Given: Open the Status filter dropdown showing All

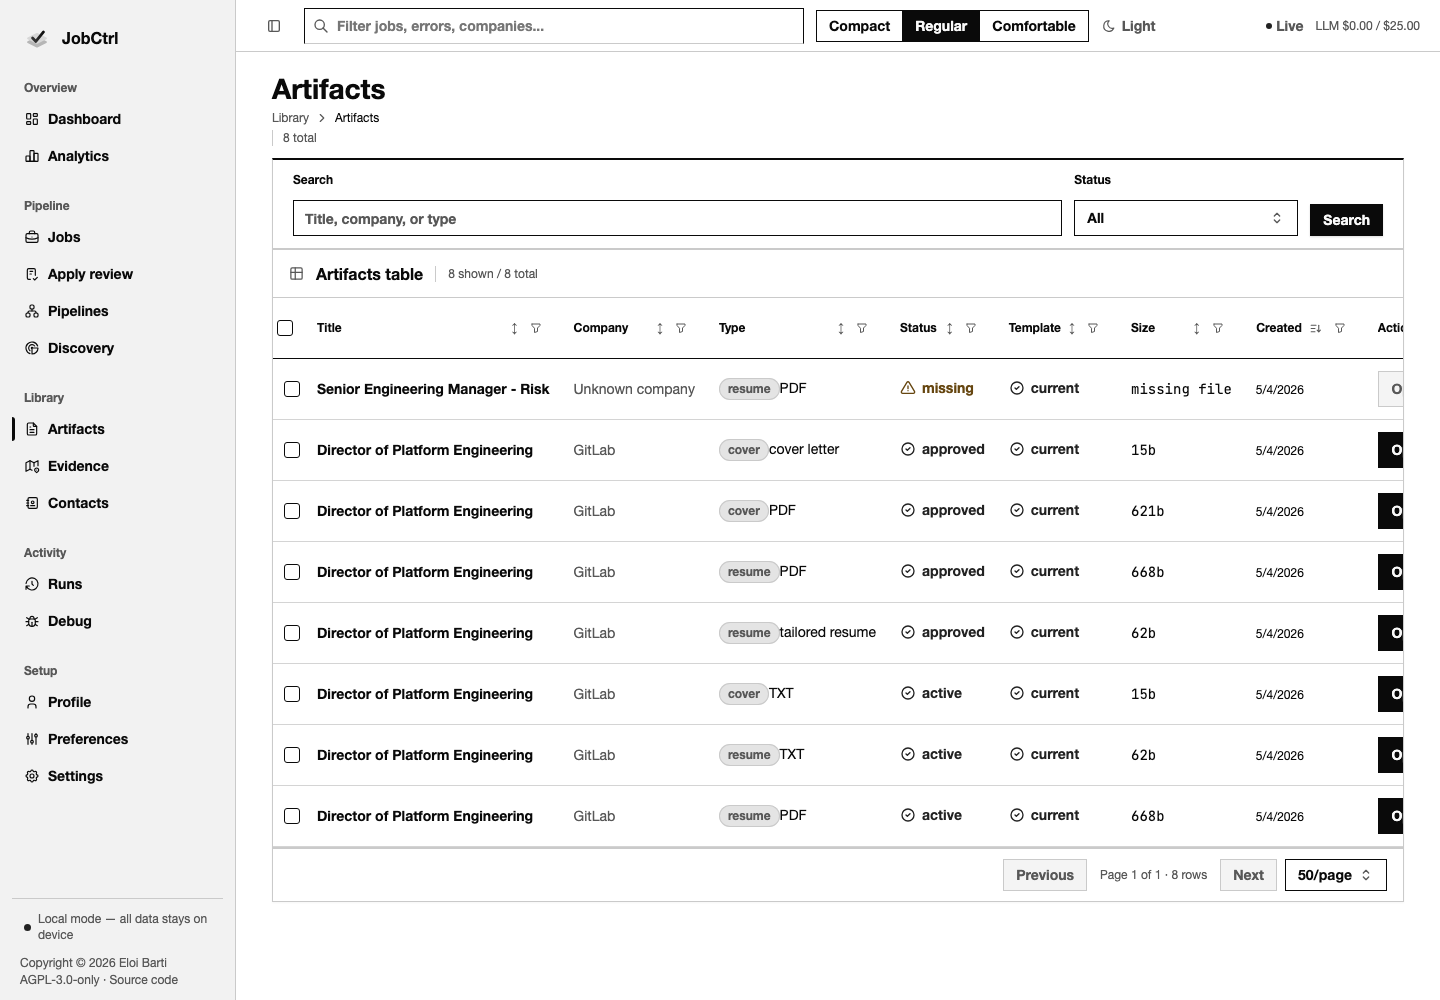Looking at the screenshot, I should click(x=1185, y=218).
